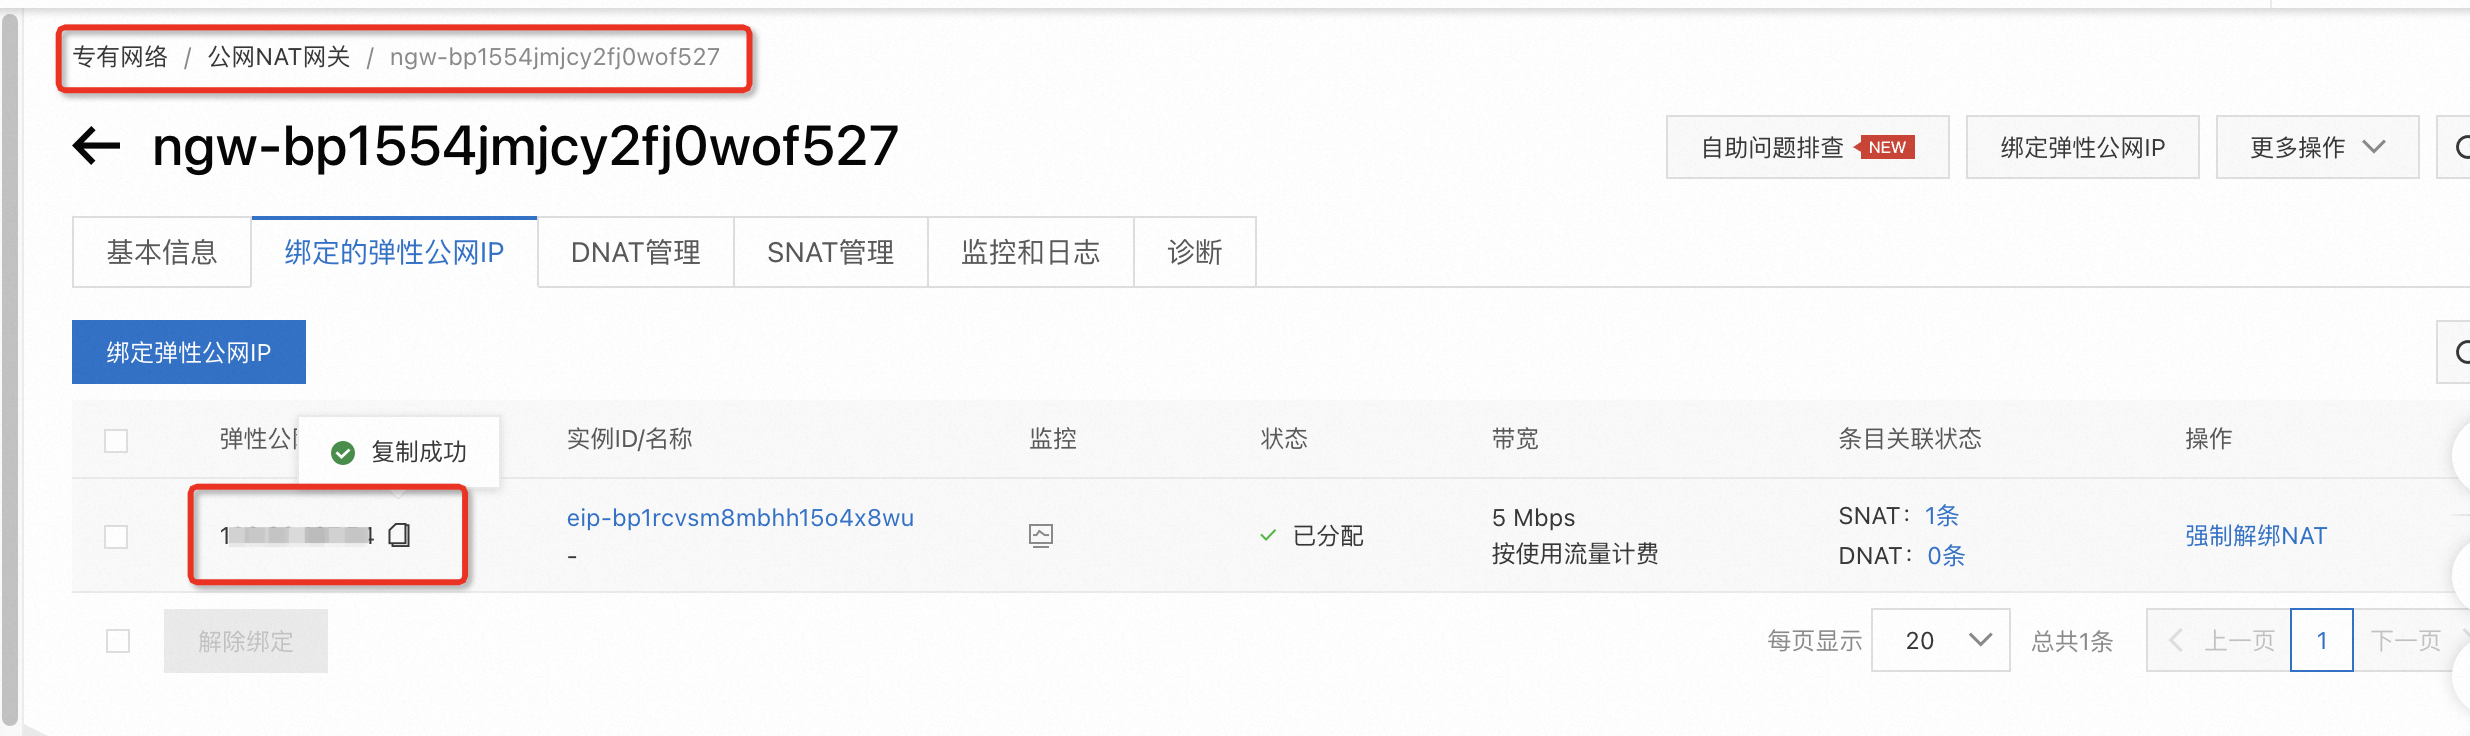
Task: Click the NEW badge on 自助问题排查
Action: 1886,147
